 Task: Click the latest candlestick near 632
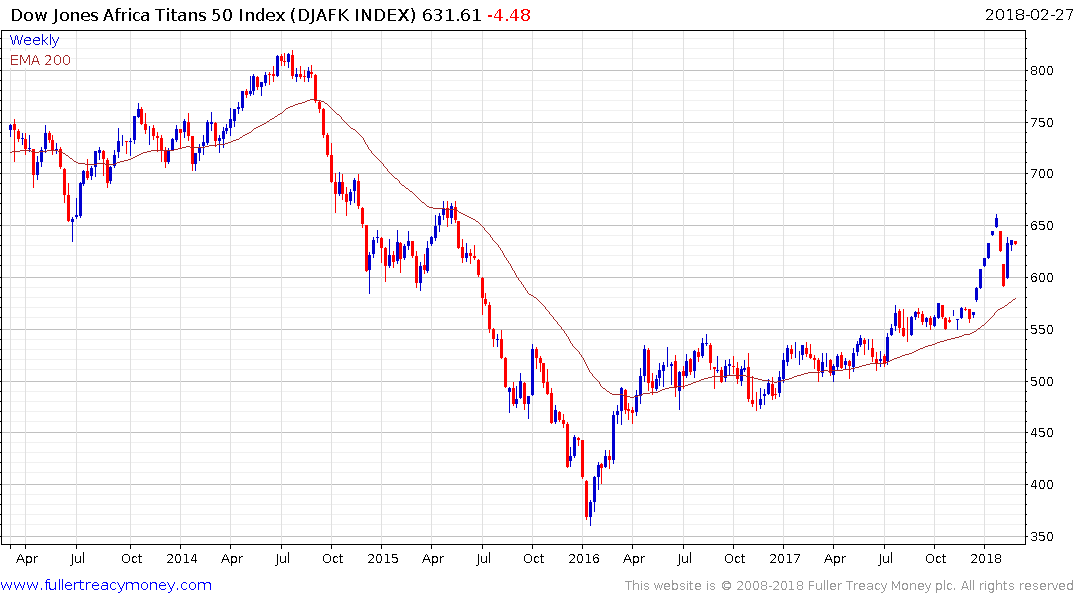[x=1015, y=243]
